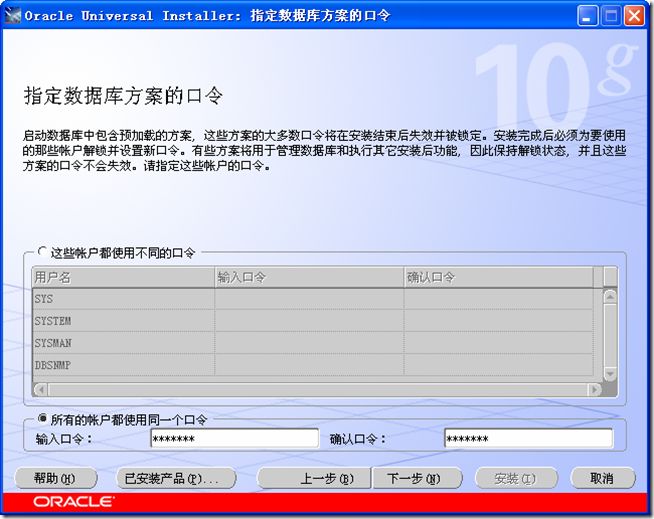Click the ORACLE logo in red bar
The height and width of the screenshot is (519, 654).
(73, 501)
